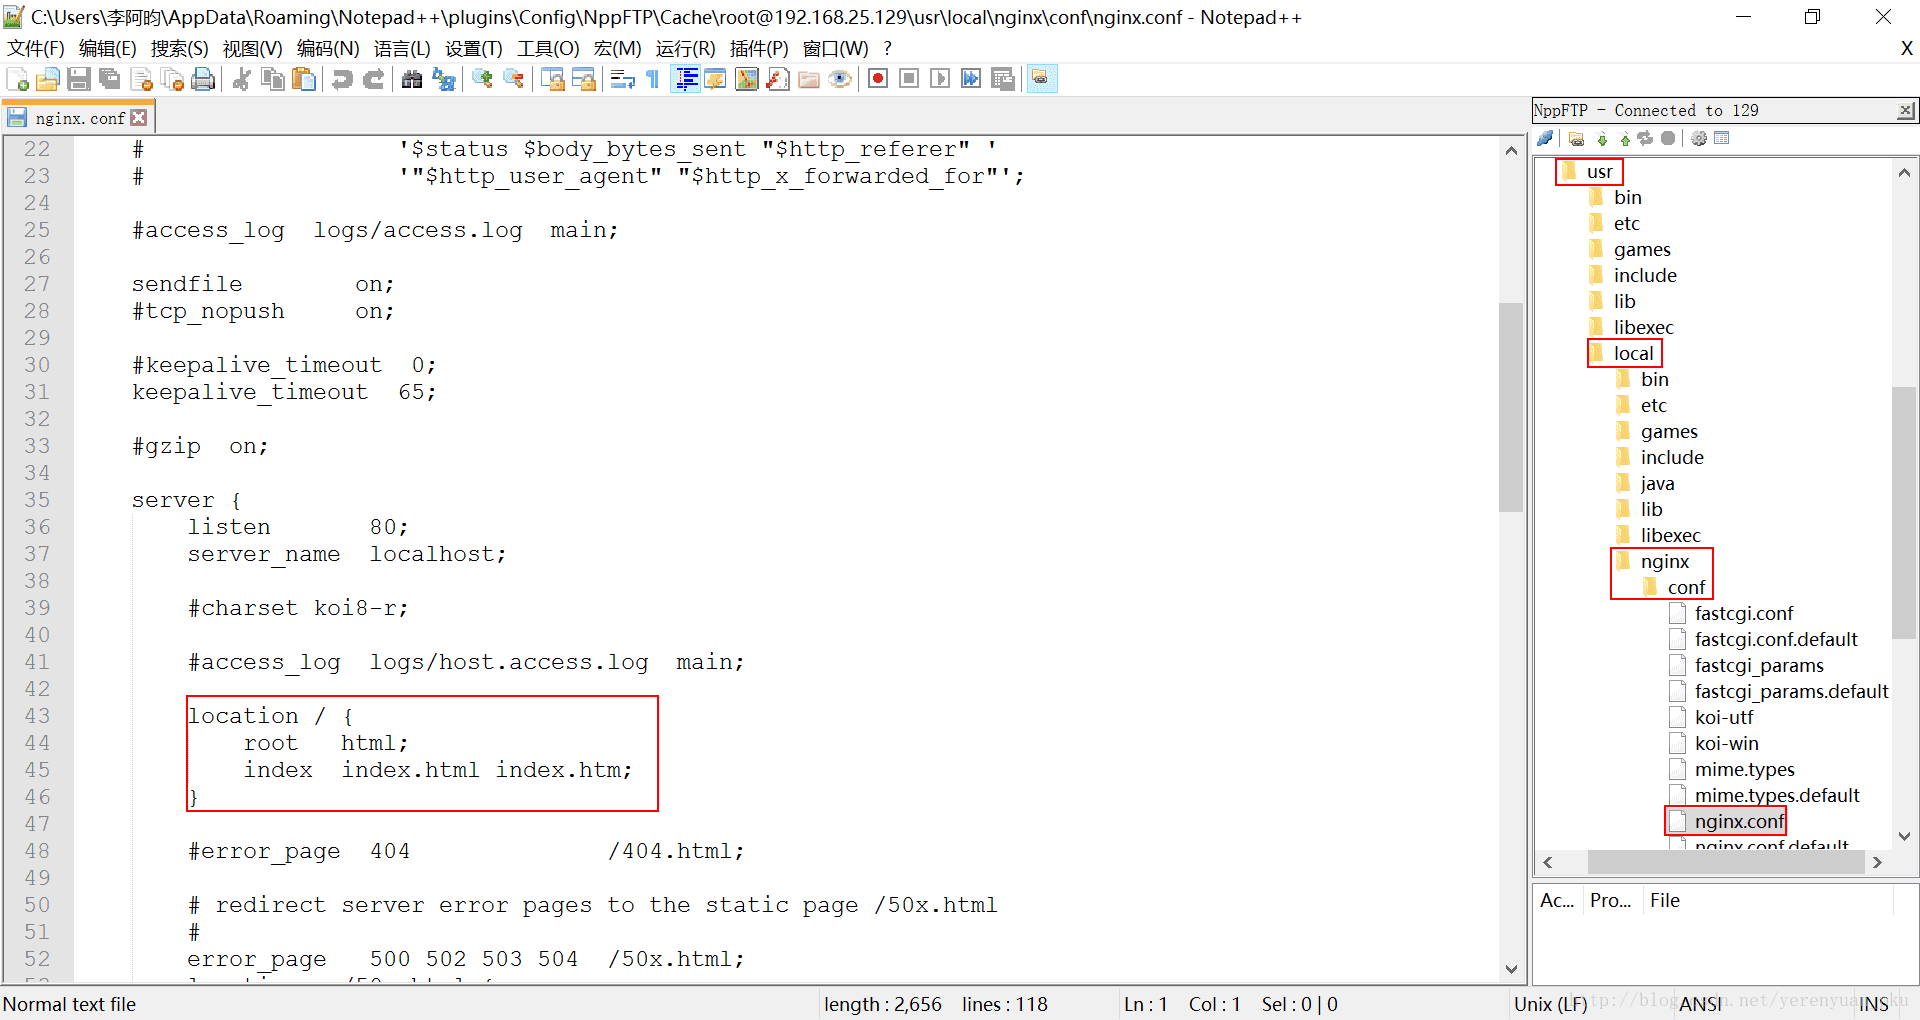This screenshot has width=1920, height=1020.
Task: Open NppFTP cache folder icon
Action: (x=1577, y=139)
